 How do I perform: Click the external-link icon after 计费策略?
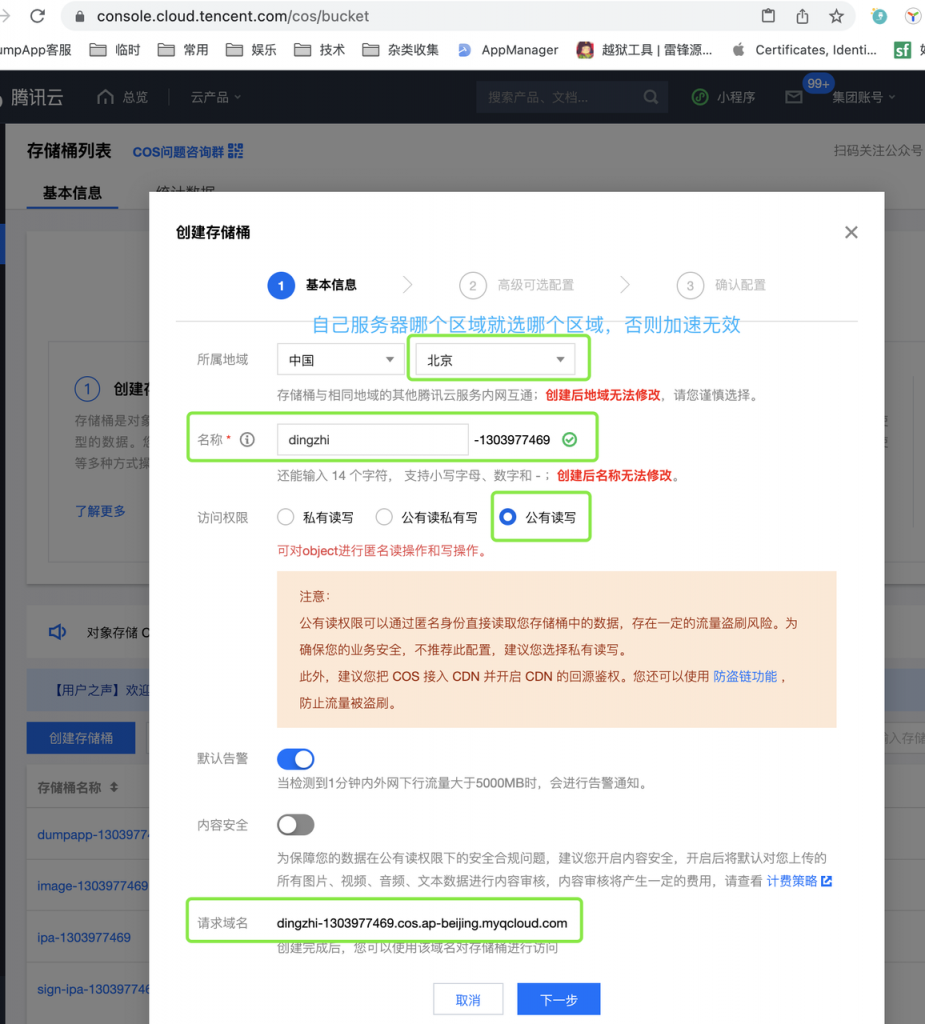(x=826, y=881)
